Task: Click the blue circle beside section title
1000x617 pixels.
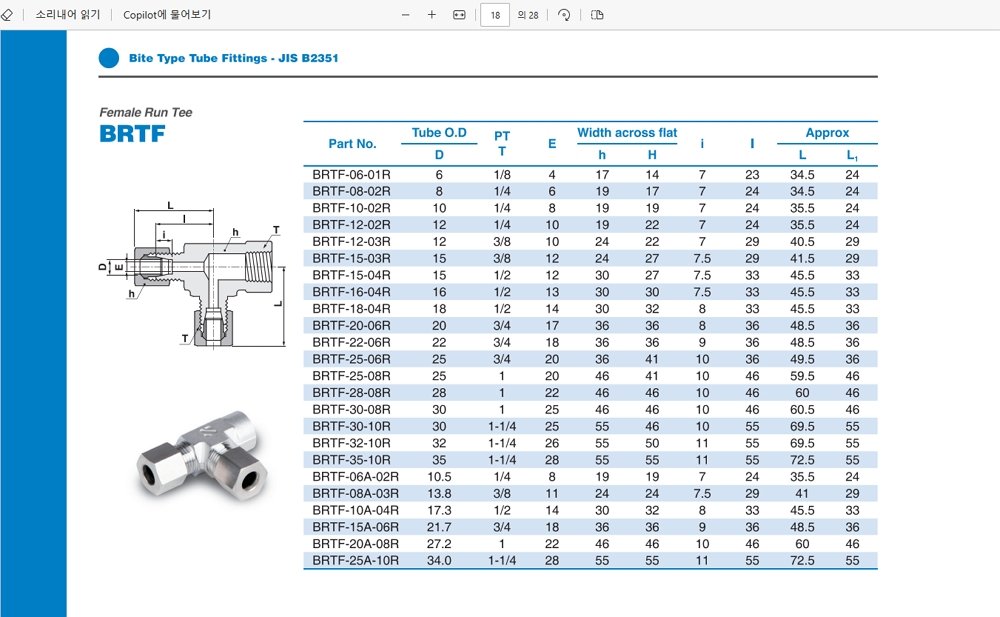Action: click(108, 58)
